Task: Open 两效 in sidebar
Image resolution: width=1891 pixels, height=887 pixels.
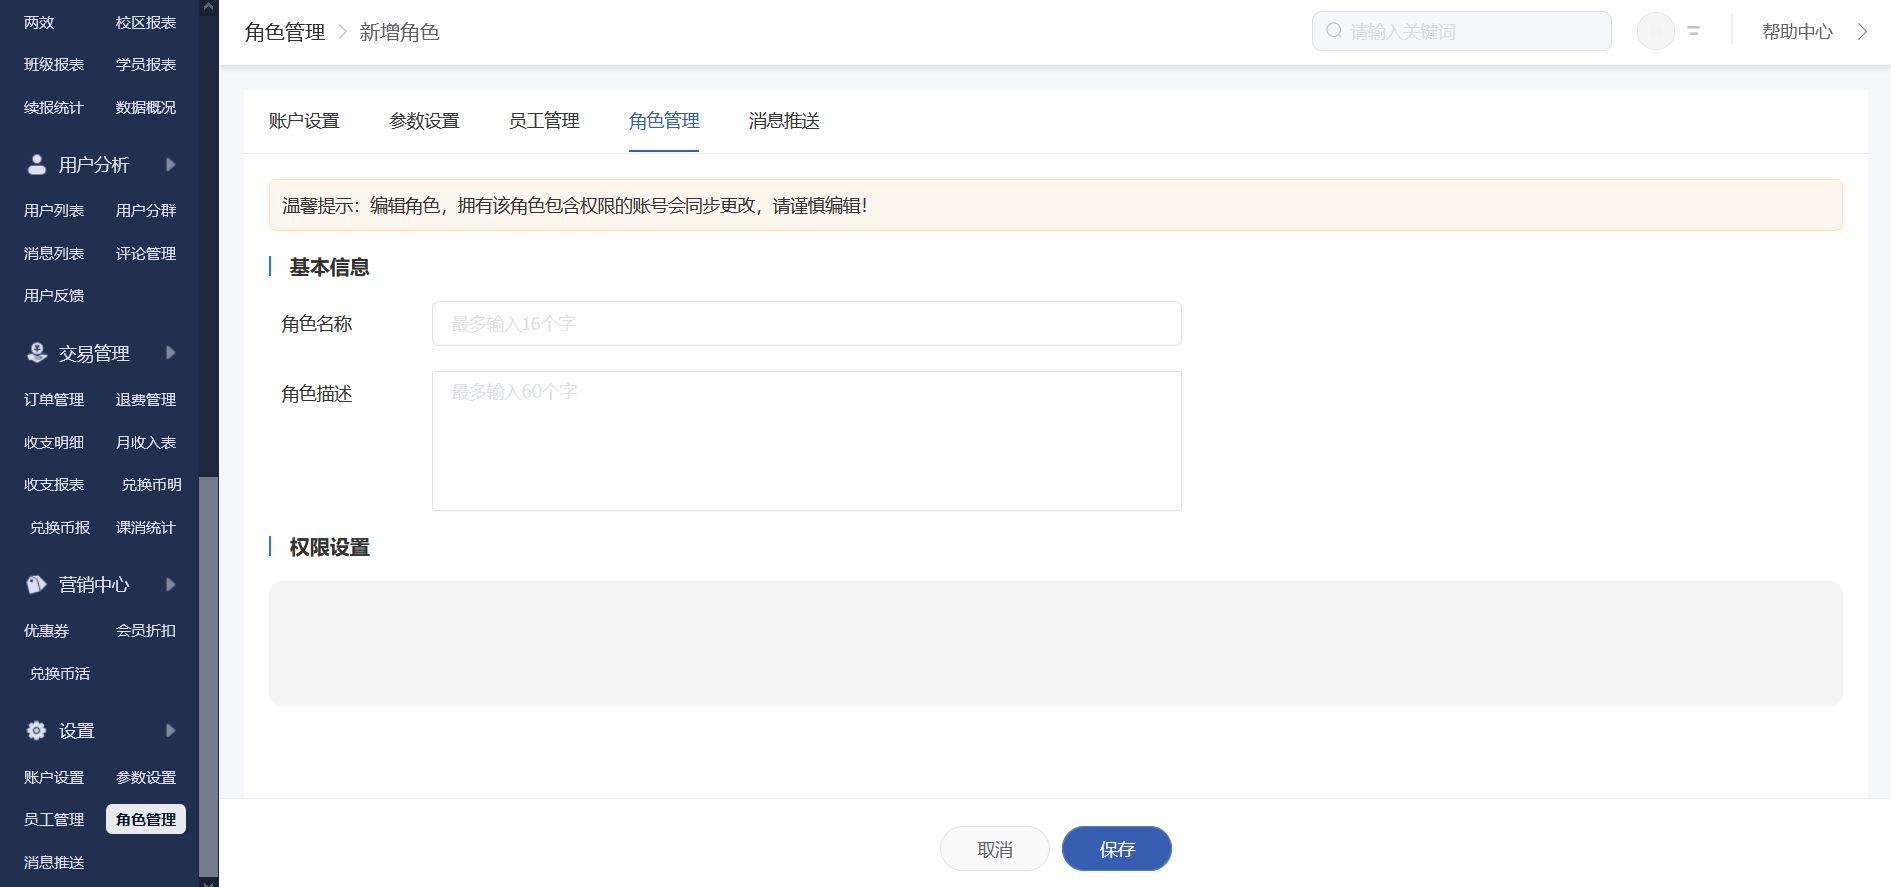Action: (x=39, y=22)
